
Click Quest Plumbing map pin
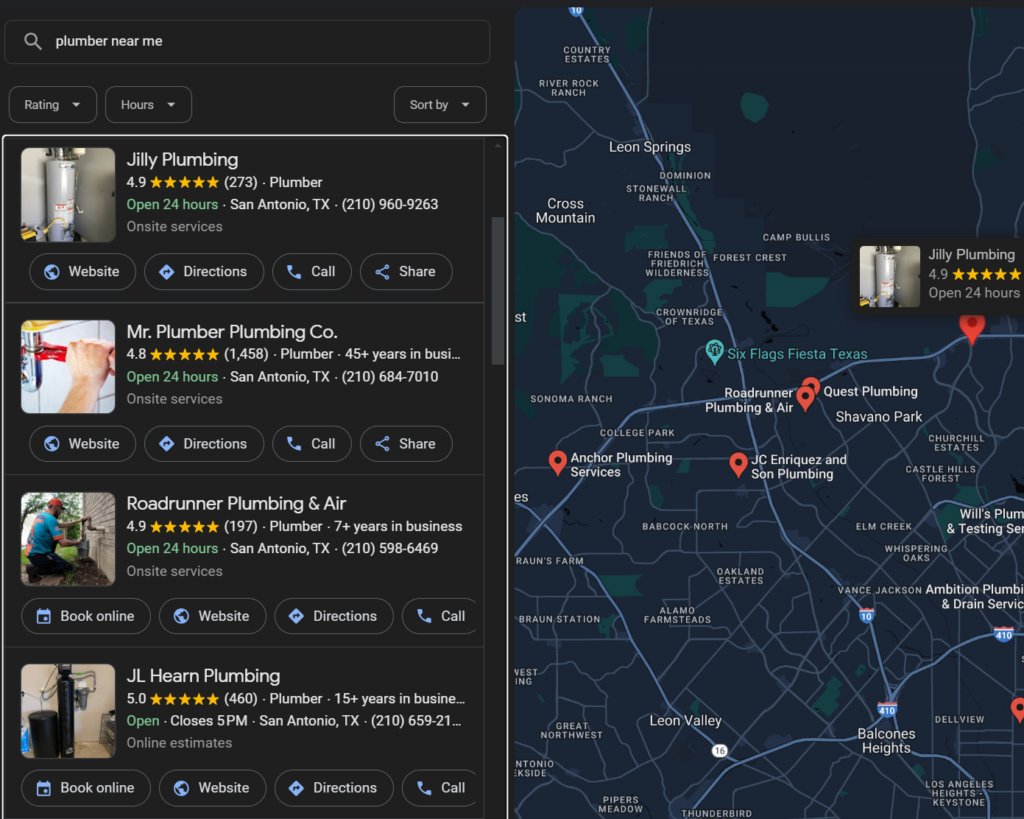tap(812, 383)
